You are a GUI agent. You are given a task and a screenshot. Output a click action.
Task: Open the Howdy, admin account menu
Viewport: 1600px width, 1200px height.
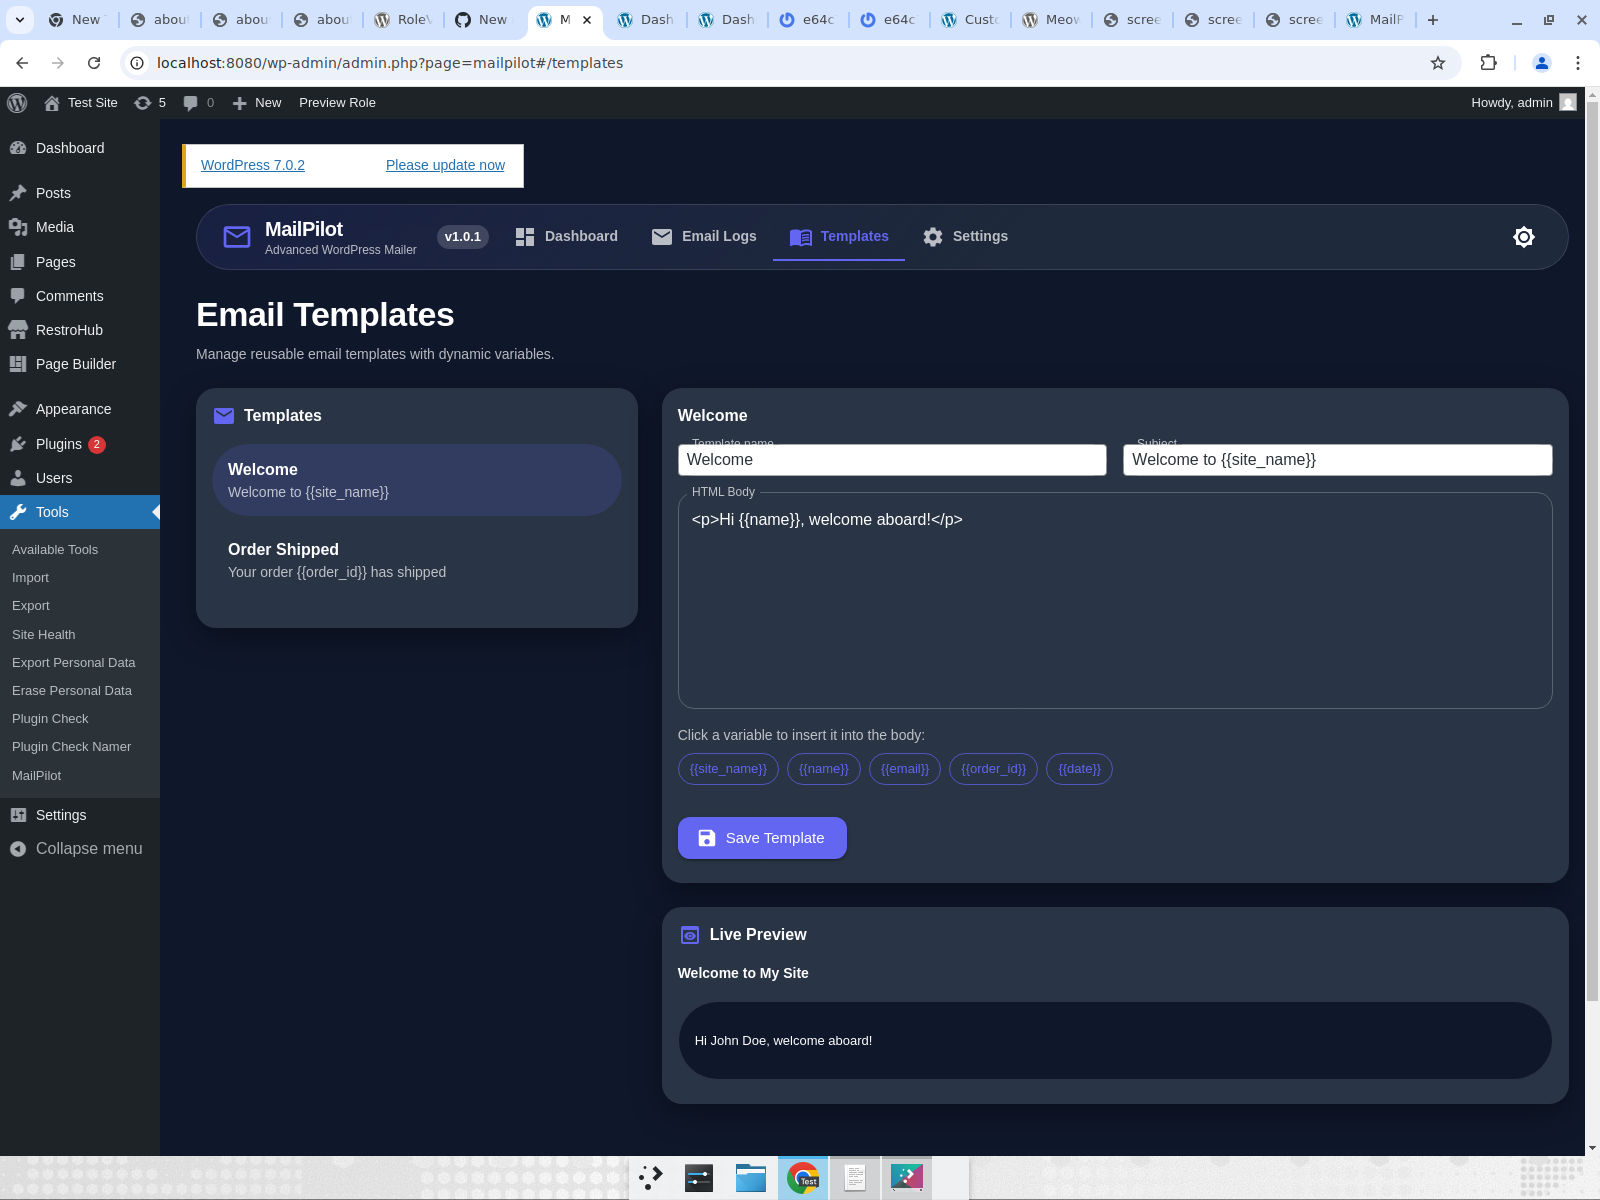click(1523, 103)
